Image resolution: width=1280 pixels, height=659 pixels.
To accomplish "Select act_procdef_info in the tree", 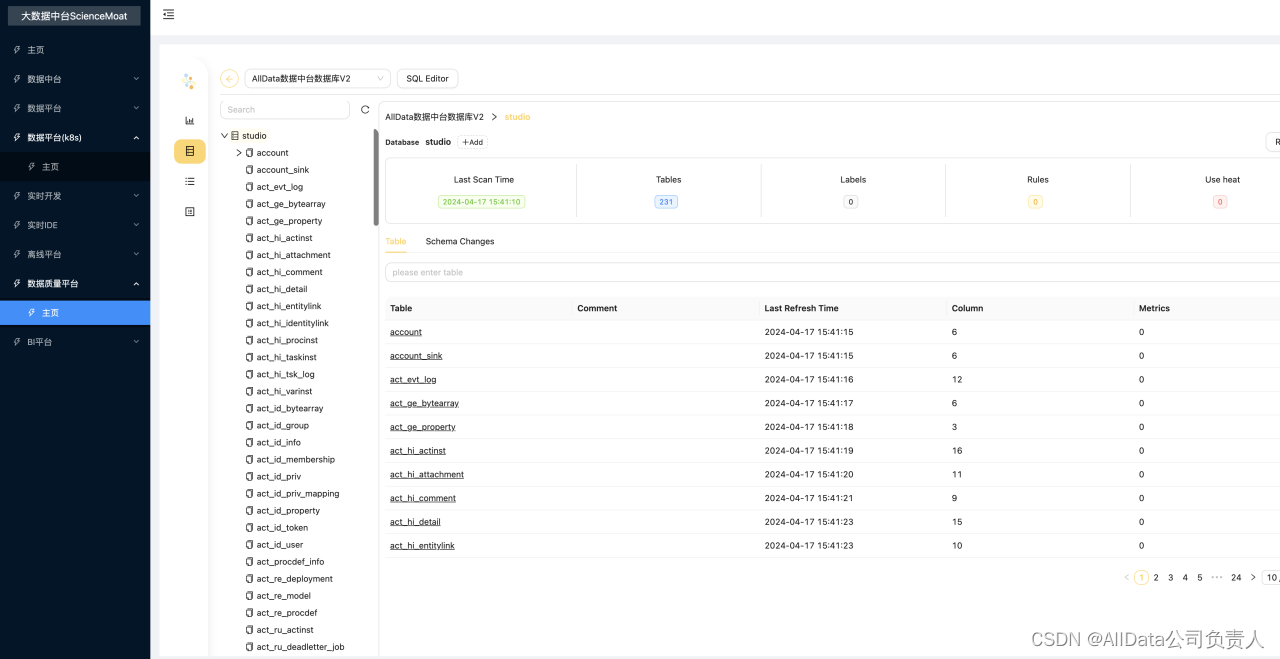I will point(290,562).
